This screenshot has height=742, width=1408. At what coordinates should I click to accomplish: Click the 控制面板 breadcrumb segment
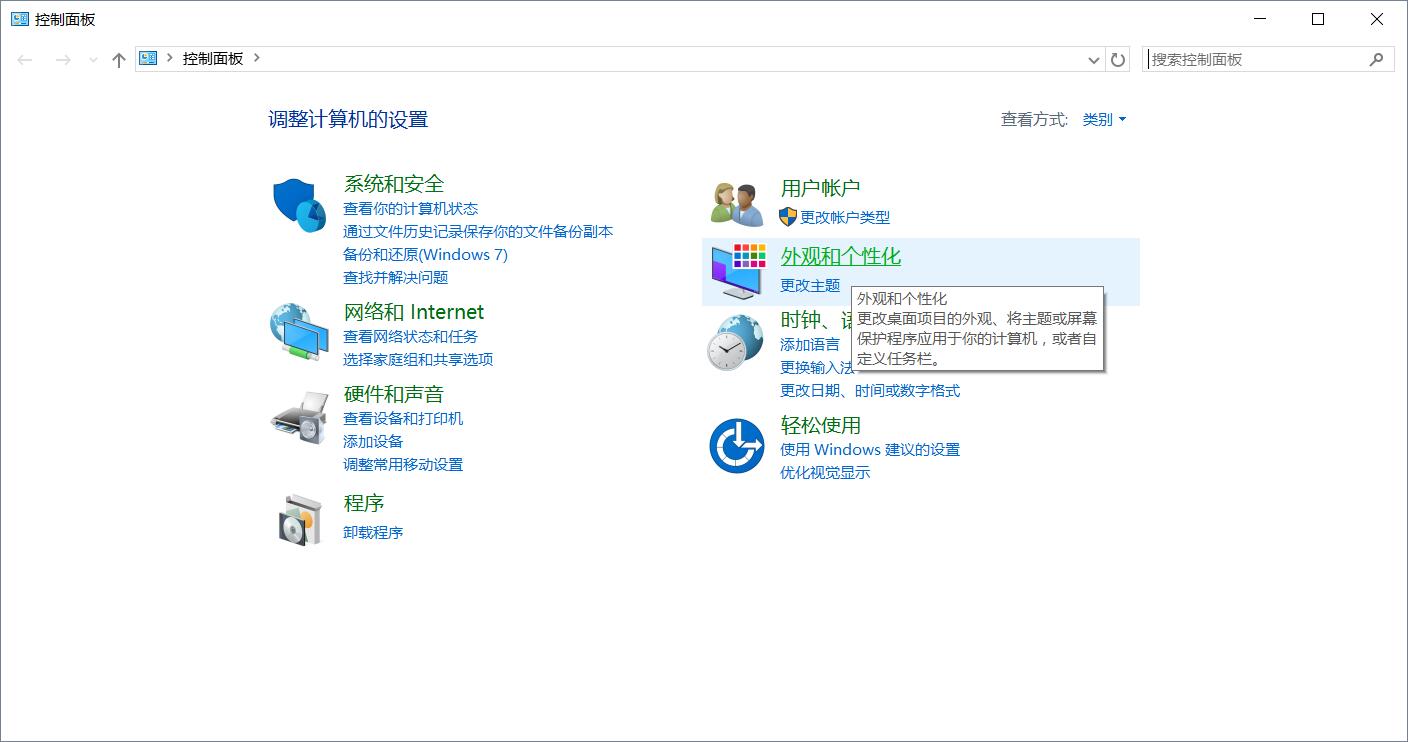point(213,58)
